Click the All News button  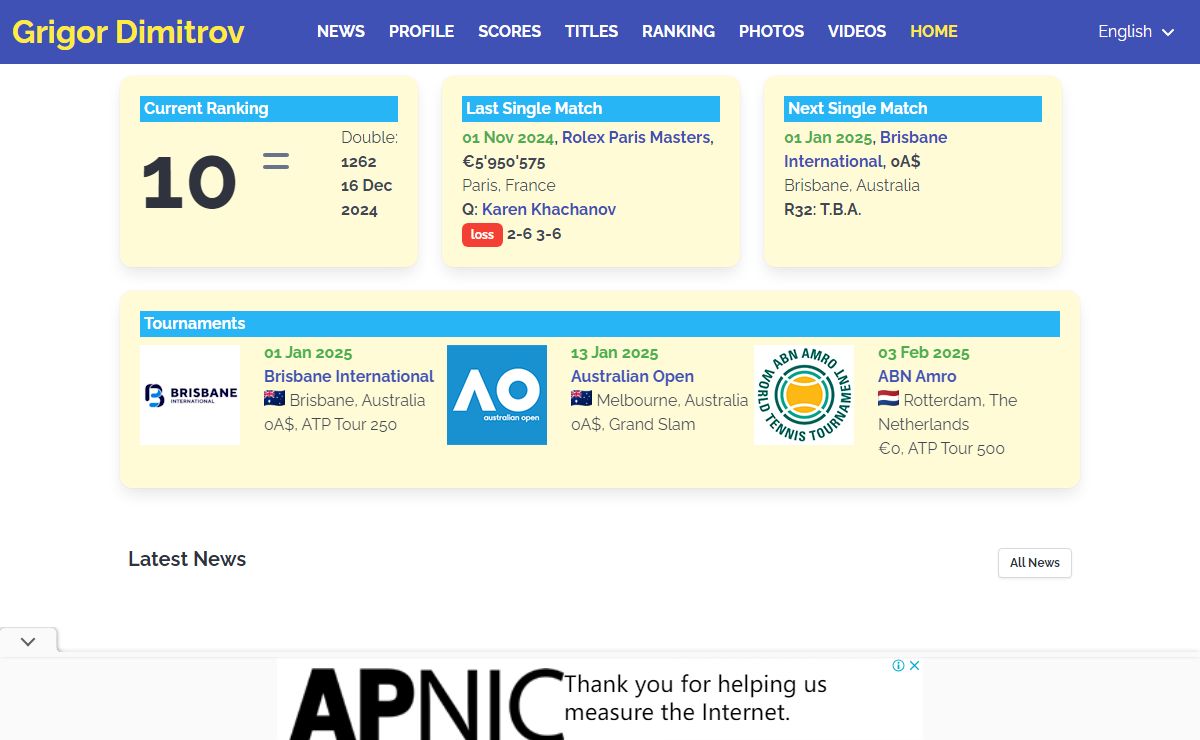pos(1035,563)
